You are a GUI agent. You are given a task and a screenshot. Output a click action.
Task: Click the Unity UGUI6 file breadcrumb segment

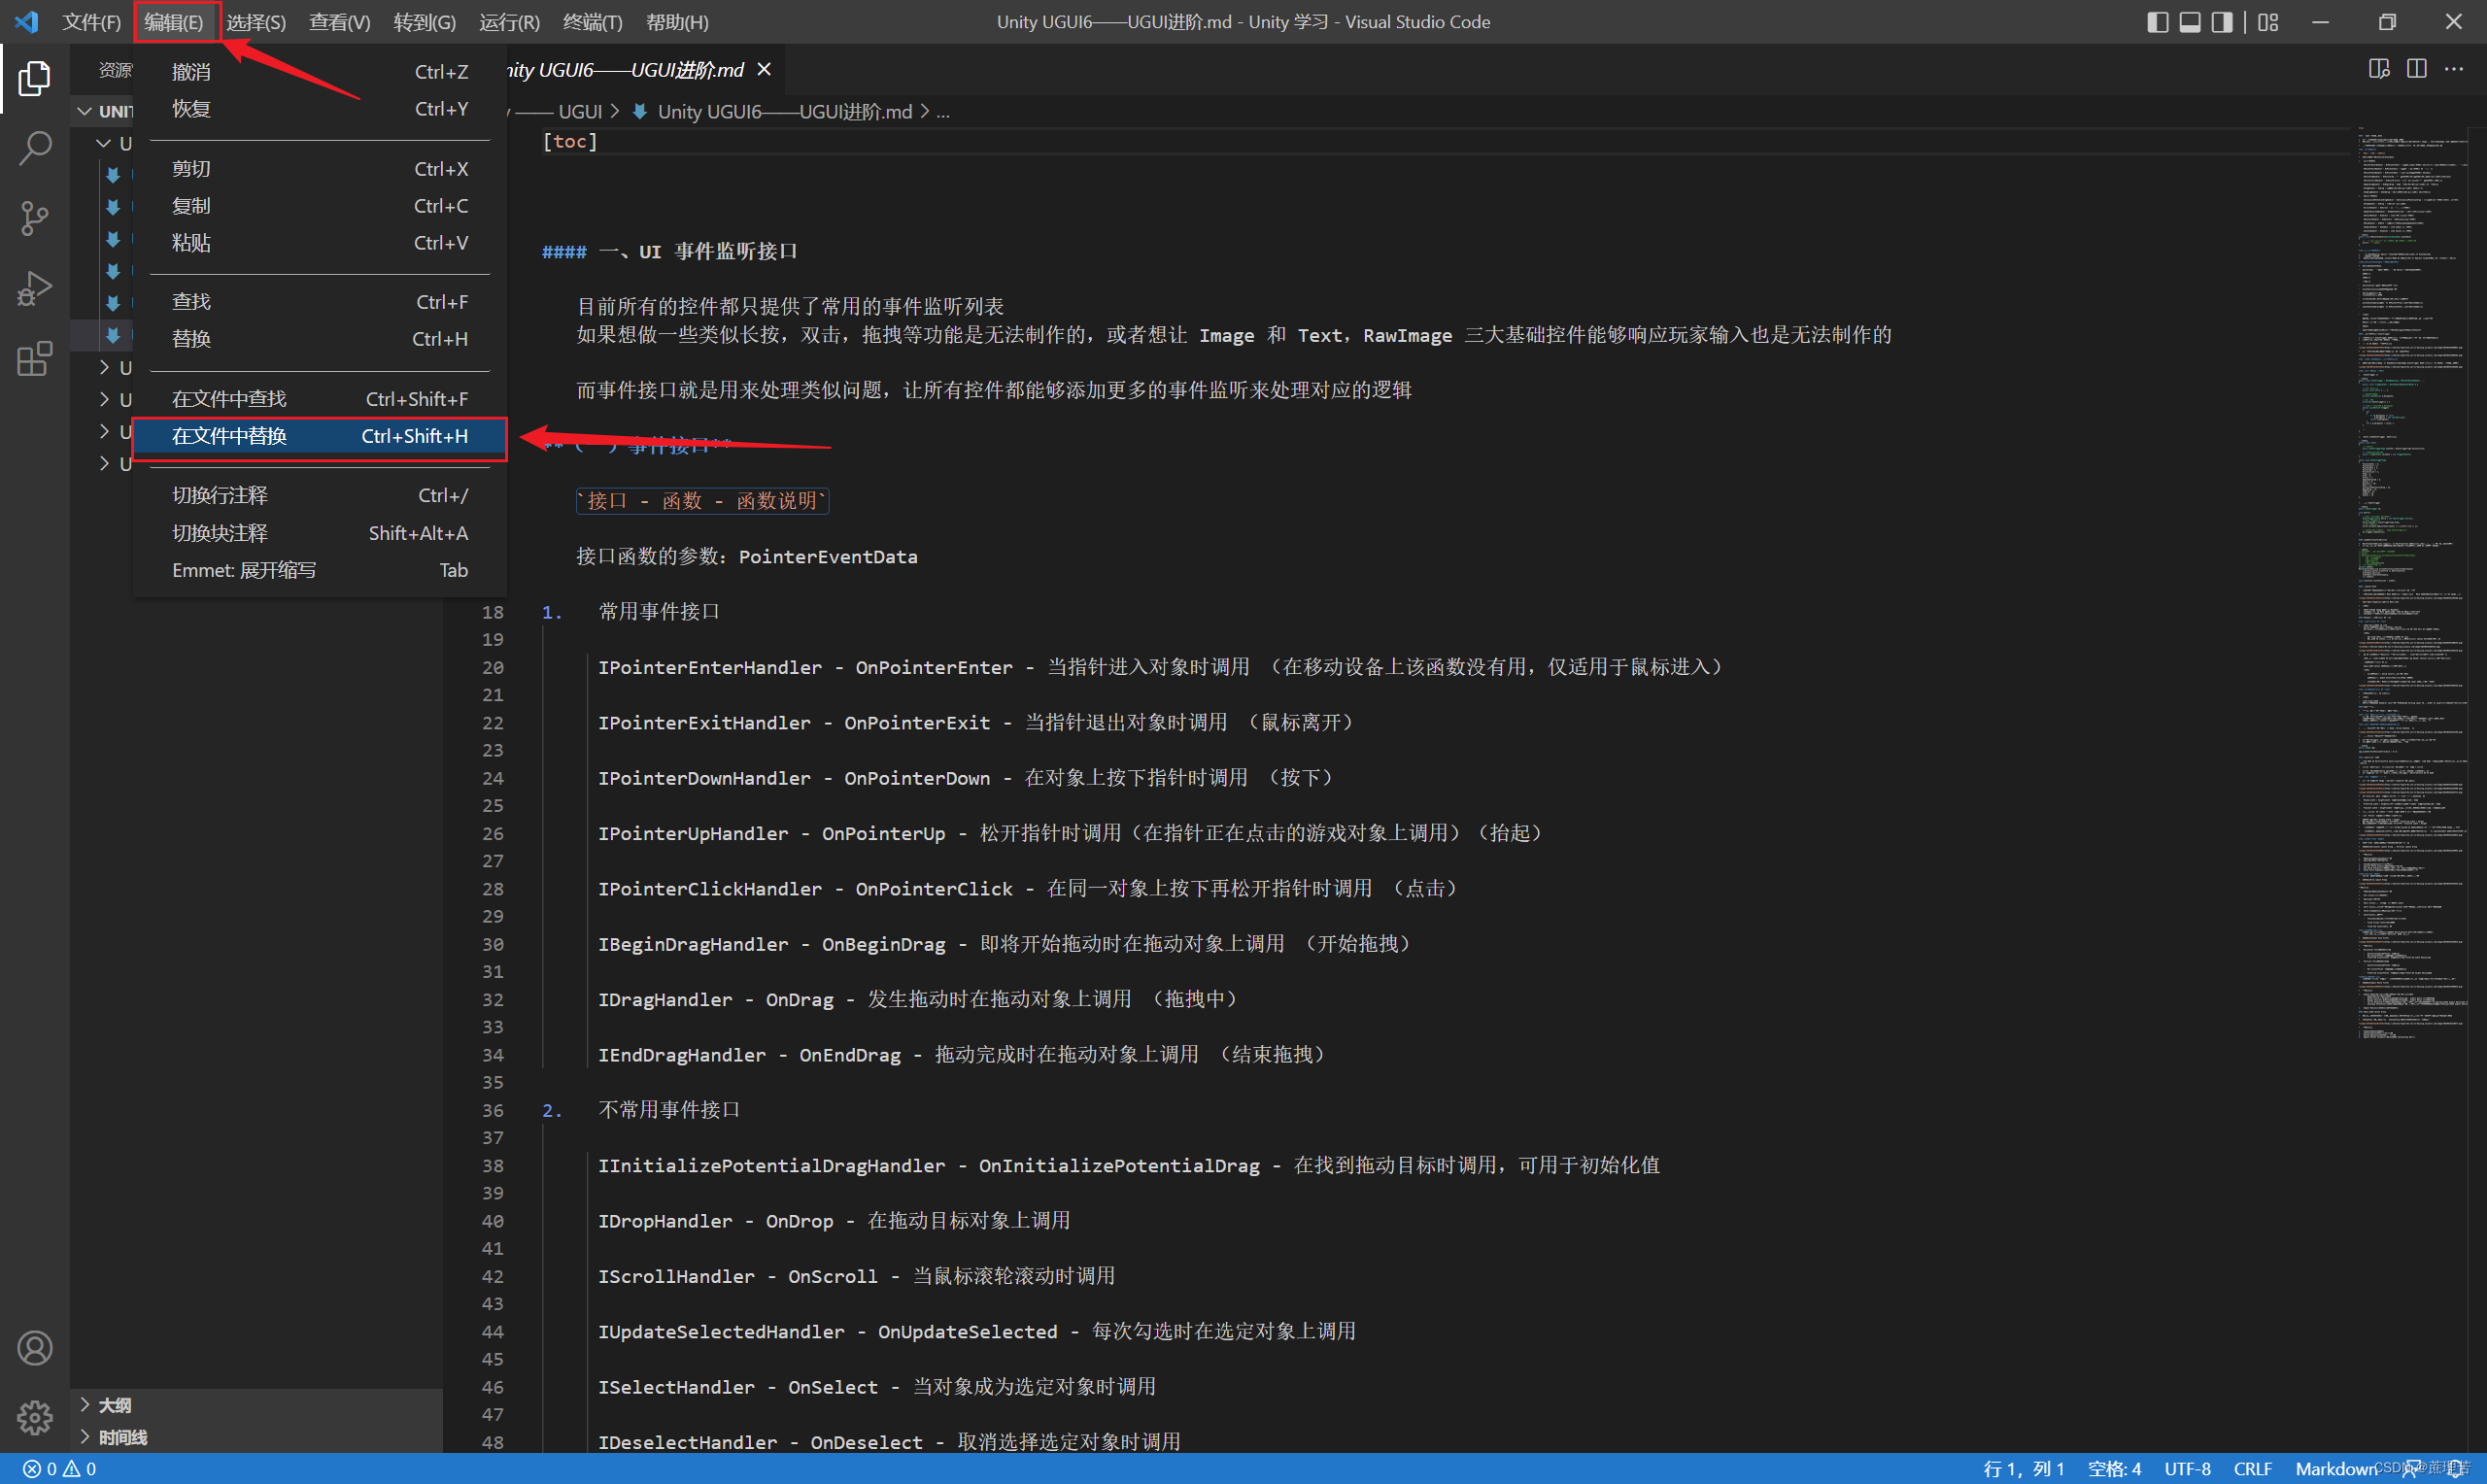785,112
